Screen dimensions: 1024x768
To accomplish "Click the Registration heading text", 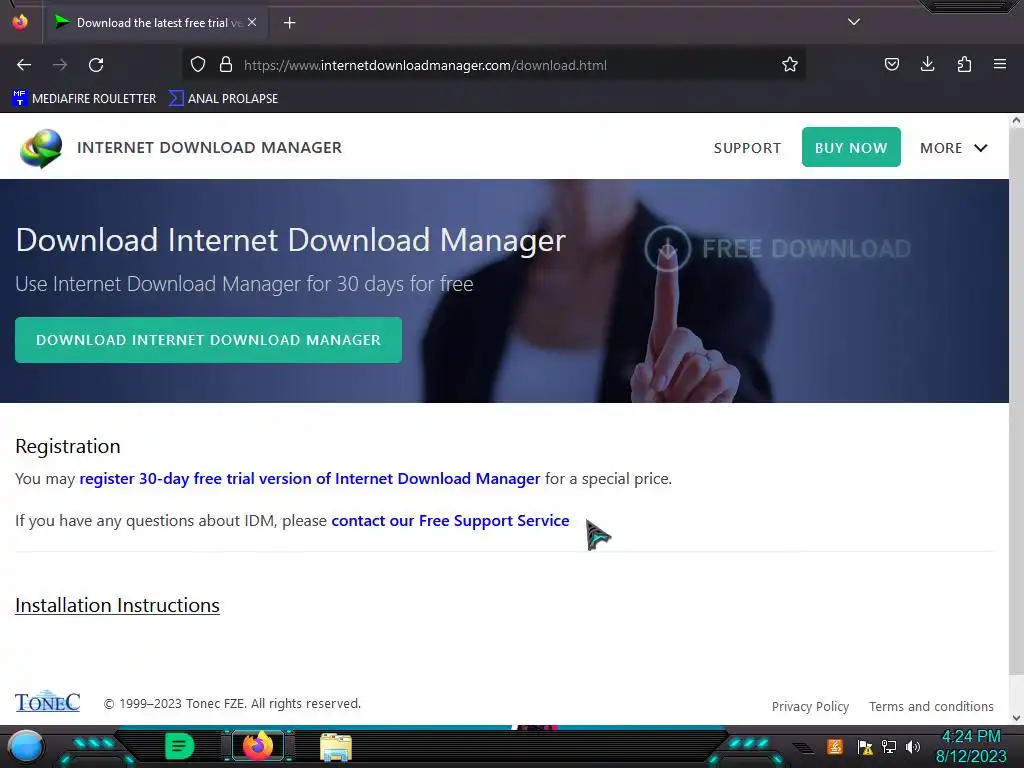I will click(68, 446).
